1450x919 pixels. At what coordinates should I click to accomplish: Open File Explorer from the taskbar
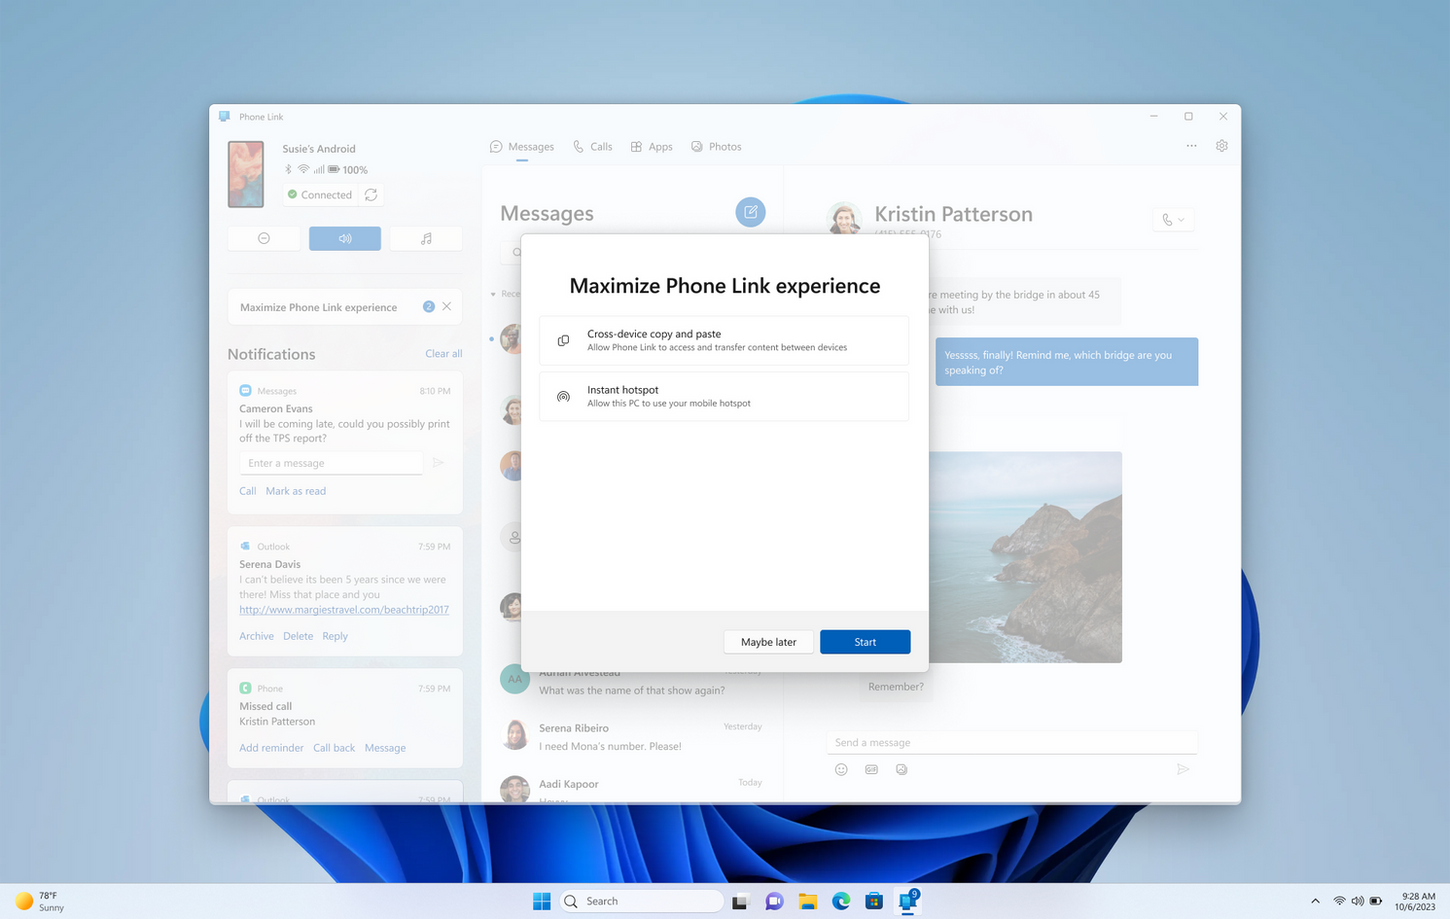click(807, 901)
